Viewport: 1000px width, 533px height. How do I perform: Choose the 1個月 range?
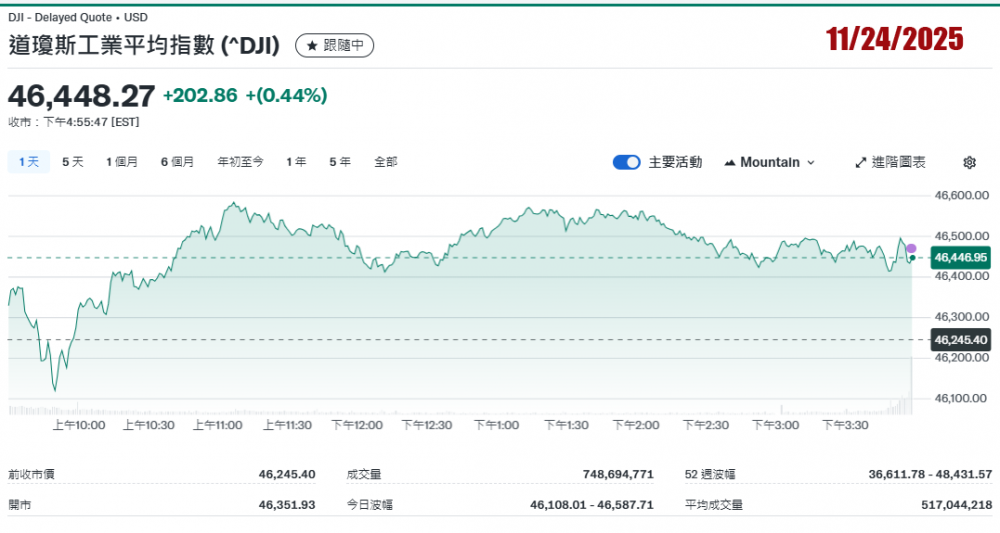coord(122,162)
